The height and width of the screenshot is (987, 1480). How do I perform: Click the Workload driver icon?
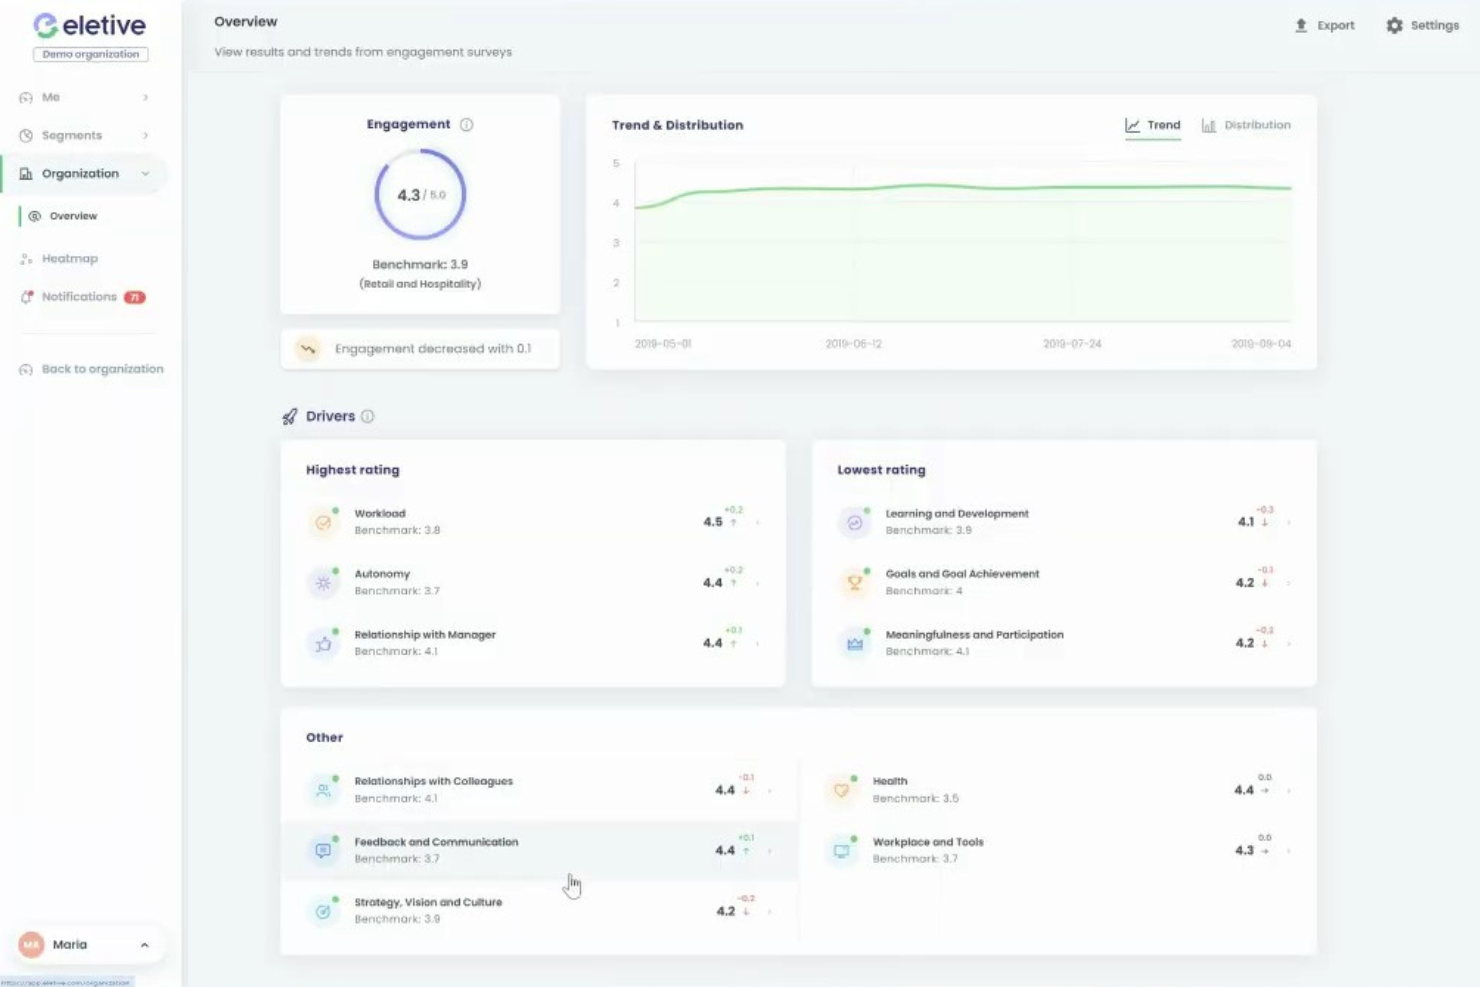pyautogui.click(x=323, y=522)
